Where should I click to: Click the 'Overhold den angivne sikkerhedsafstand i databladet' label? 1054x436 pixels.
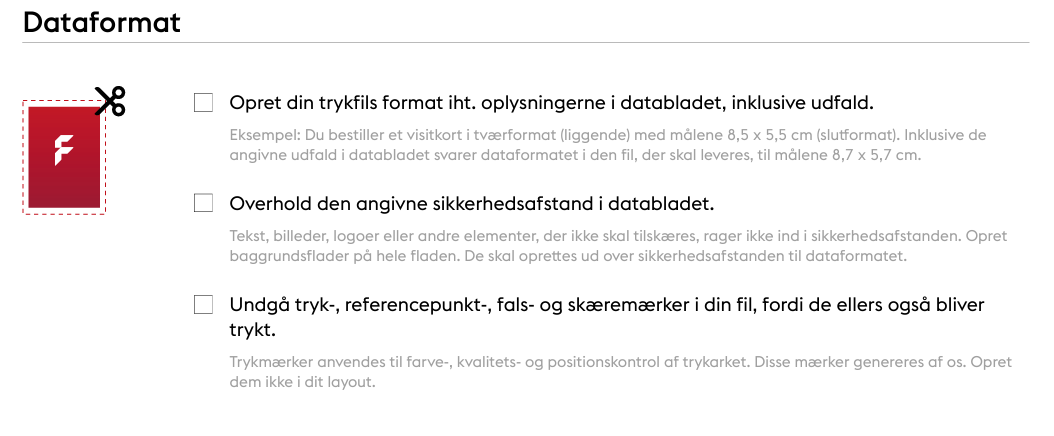tap(472, 204)
